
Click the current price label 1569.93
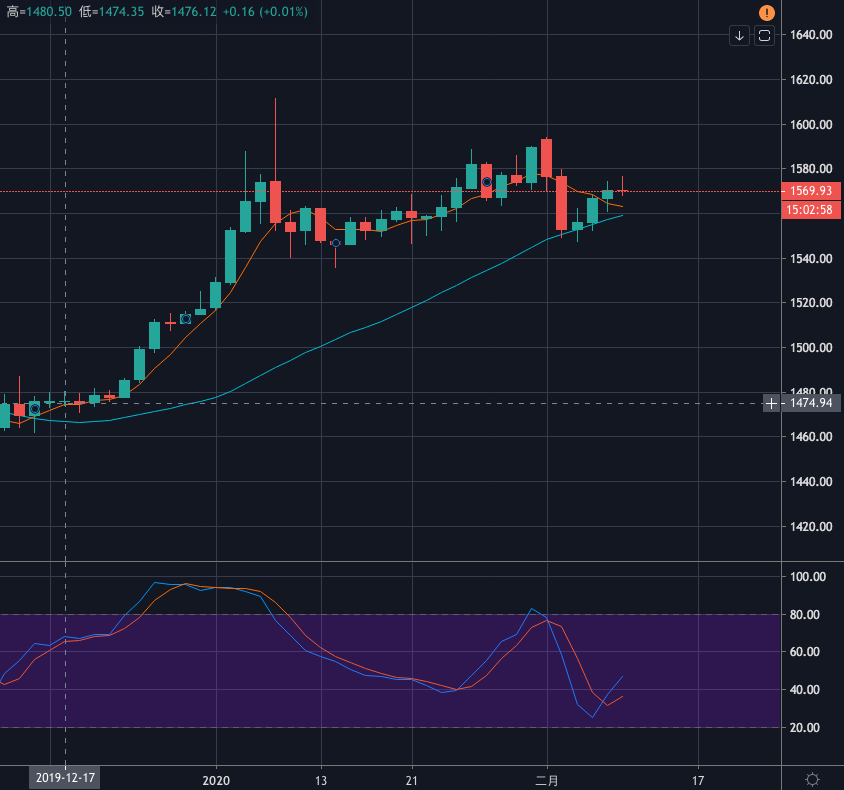[x=811, y=191]
